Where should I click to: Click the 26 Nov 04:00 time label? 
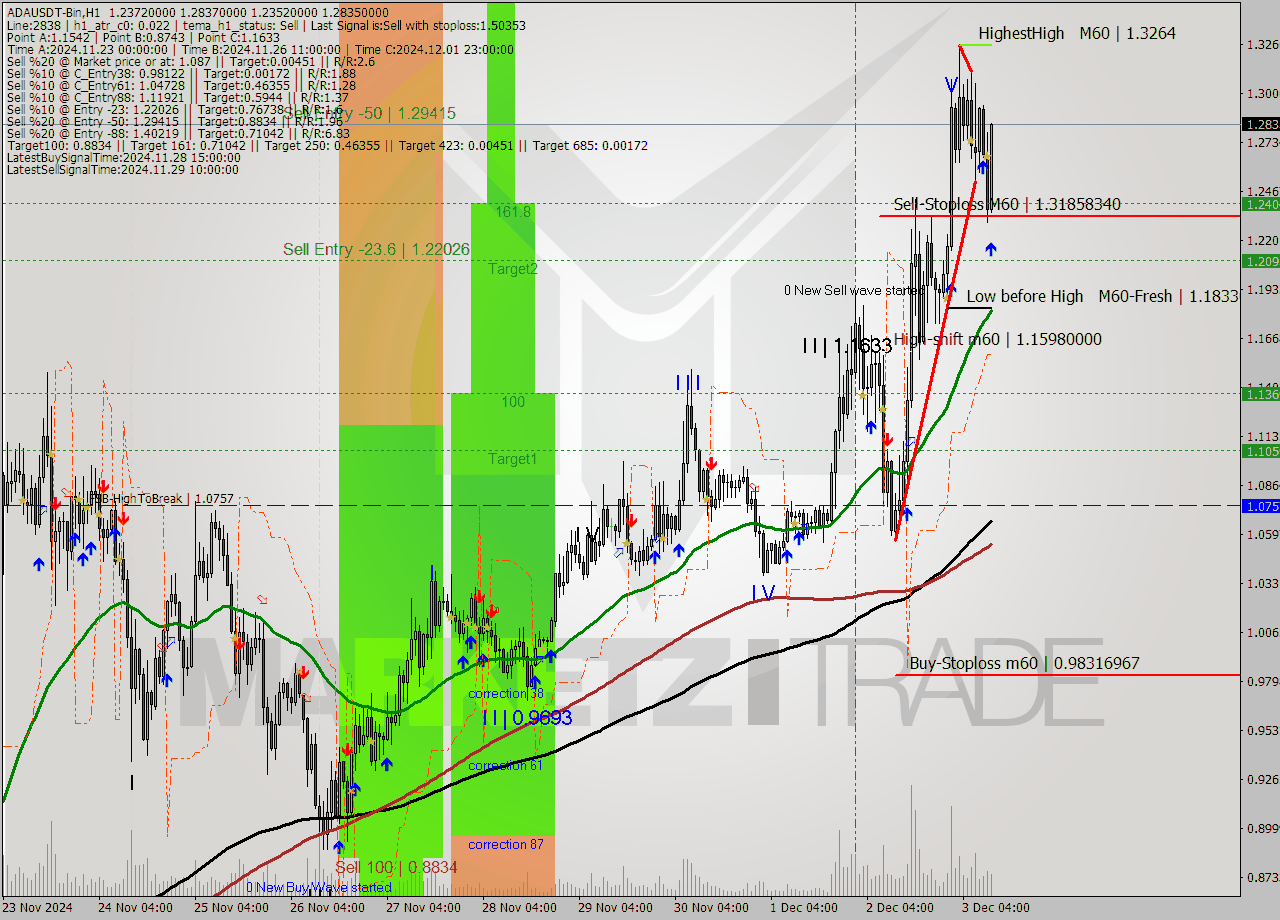(x=327, y=908)
